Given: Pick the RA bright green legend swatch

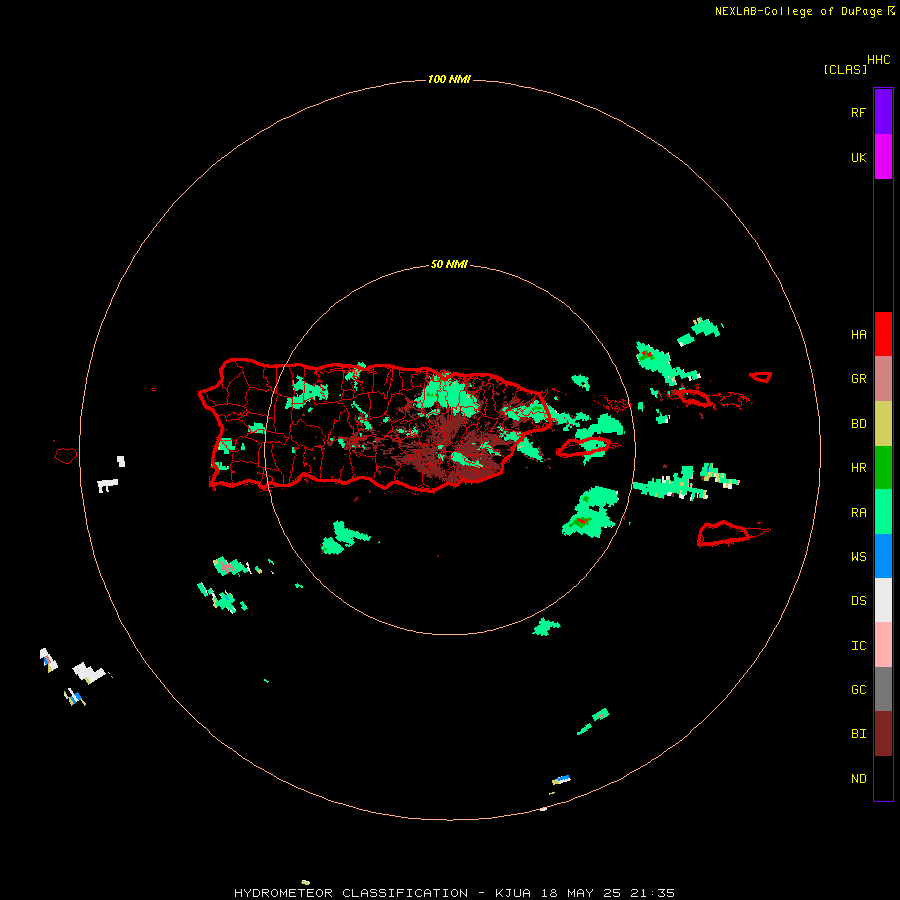Looking at the screenshot, I should pos(883,512).
